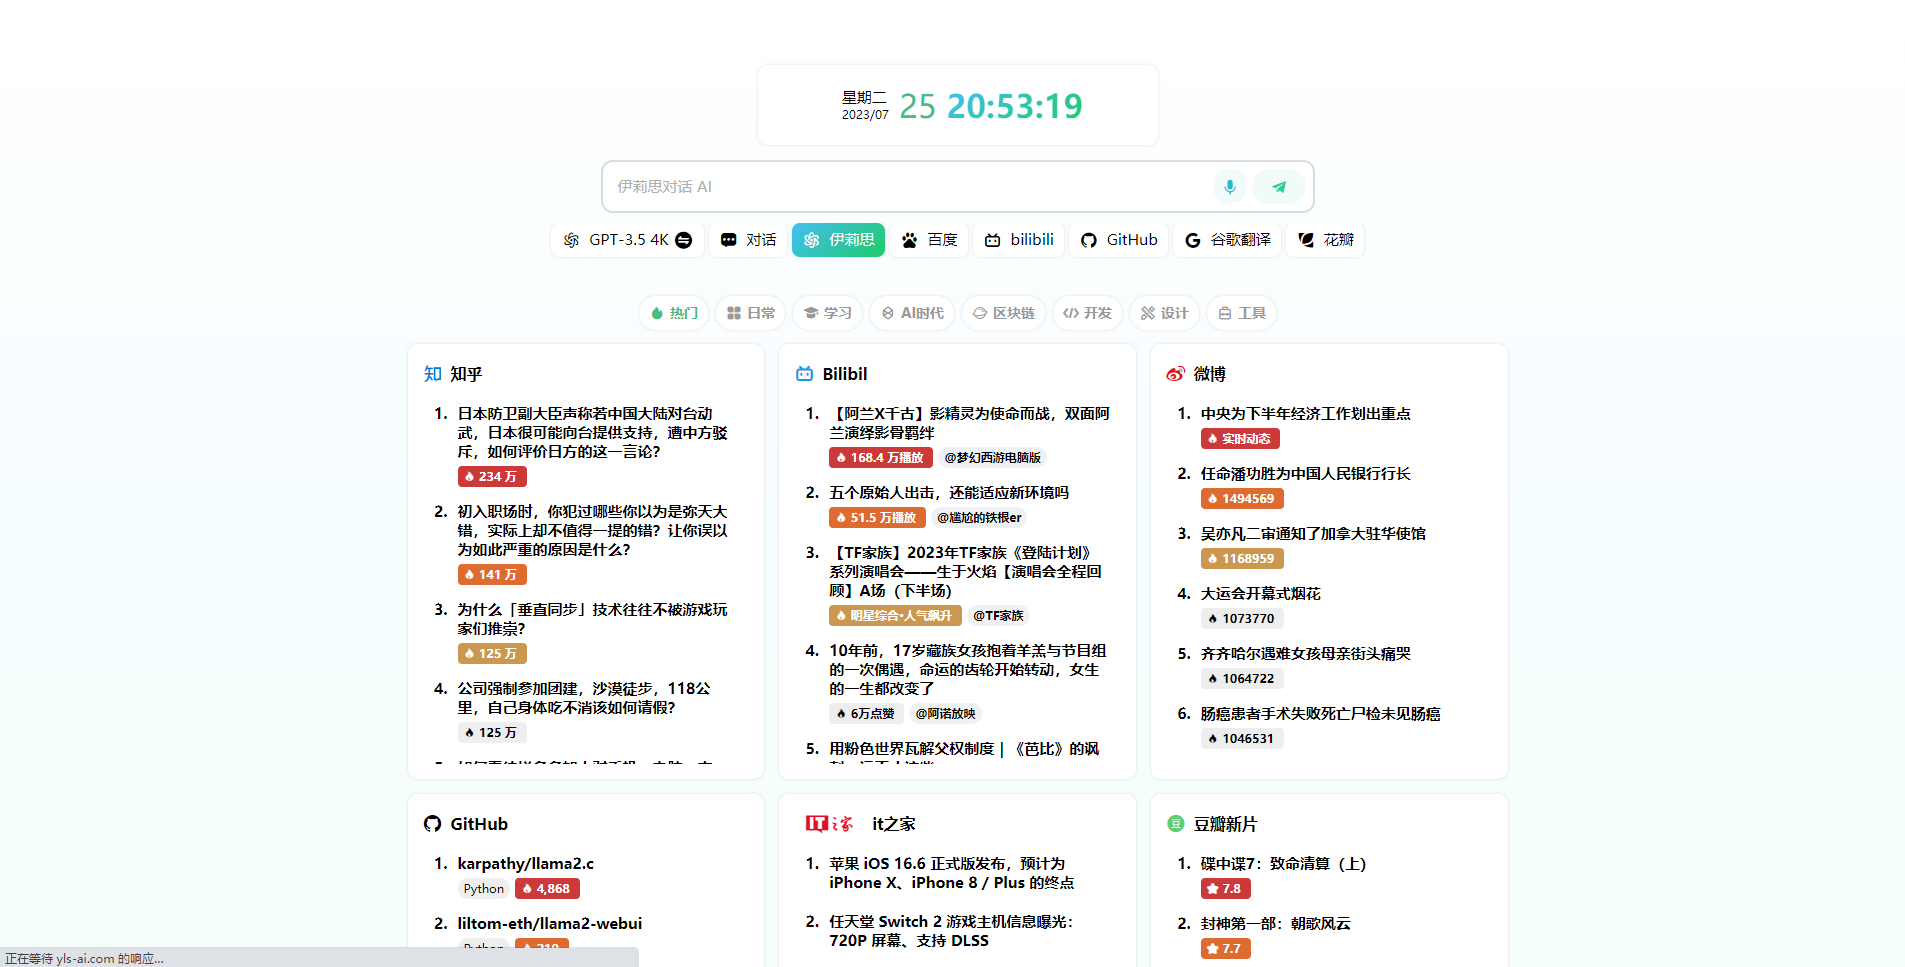Viewport: 1905px width, 967px height.
Task: Click the date and clock widget
Action: tap(958, 105)
